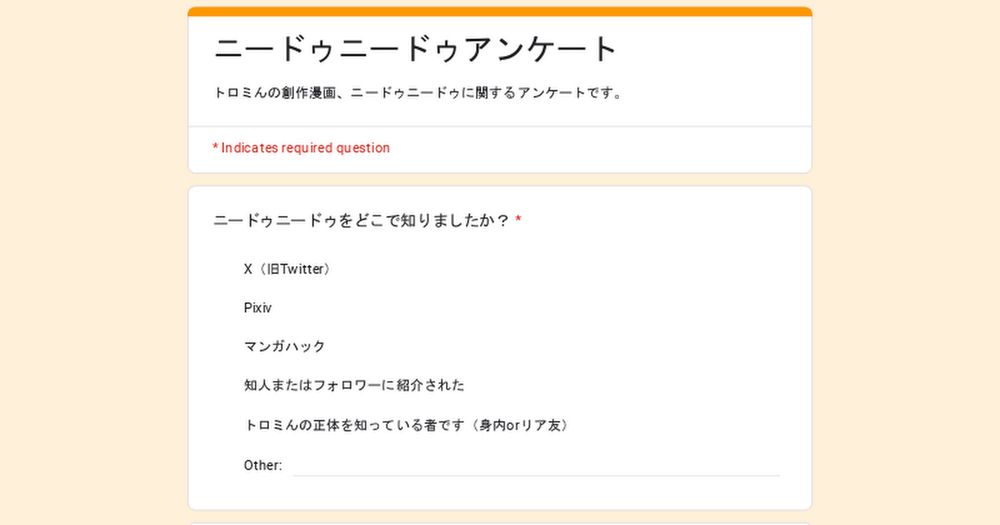Select the "X（旧Twitter）" answer option

click(x=288, y=269)
